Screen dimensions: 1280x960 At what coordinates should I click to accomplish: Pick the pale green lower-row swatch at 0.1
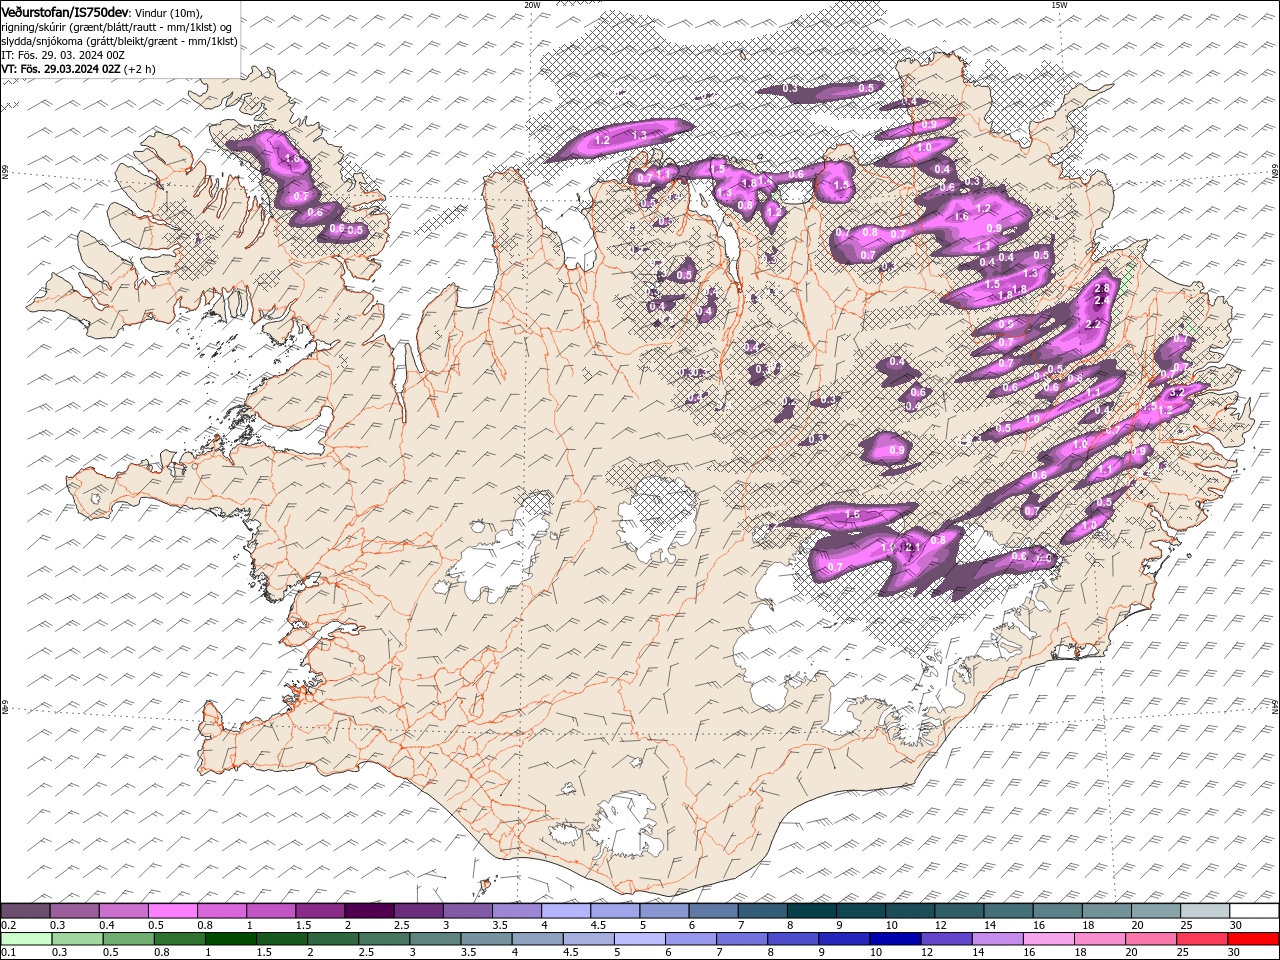point(26,939)
